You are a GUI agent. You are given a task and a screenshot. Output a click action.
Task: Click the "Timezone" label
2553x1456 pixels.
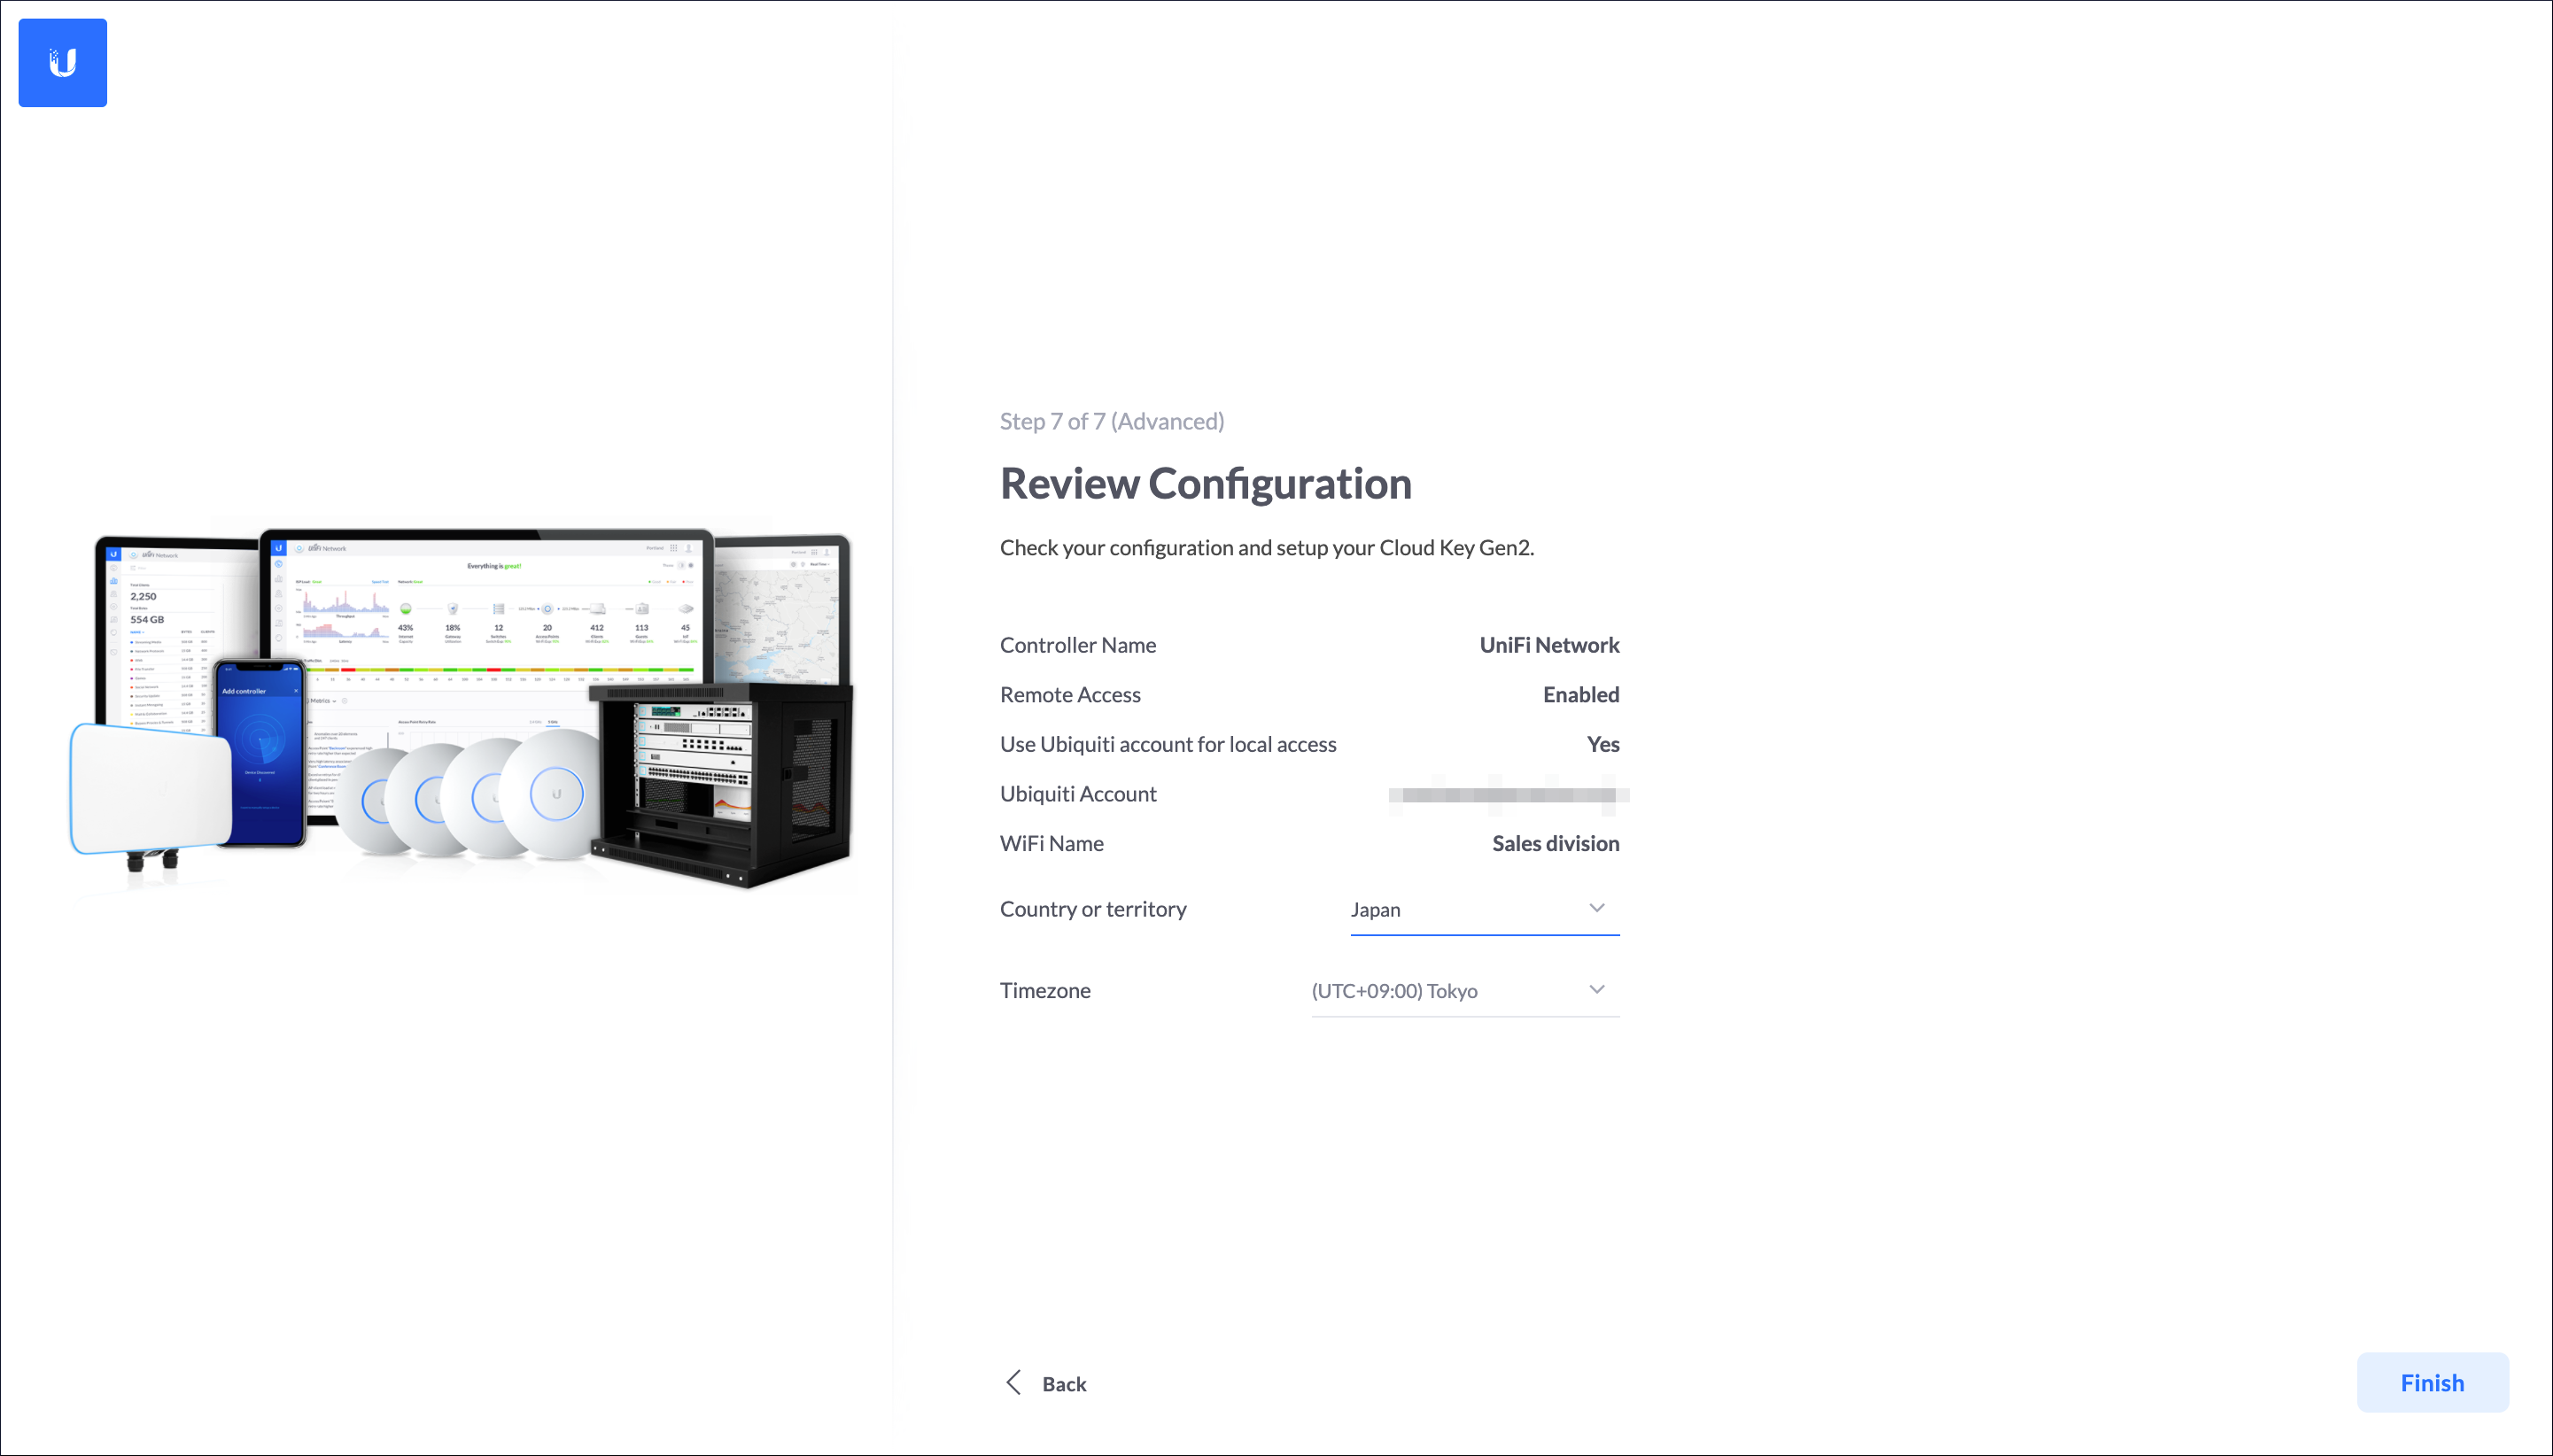(1045, 990)
